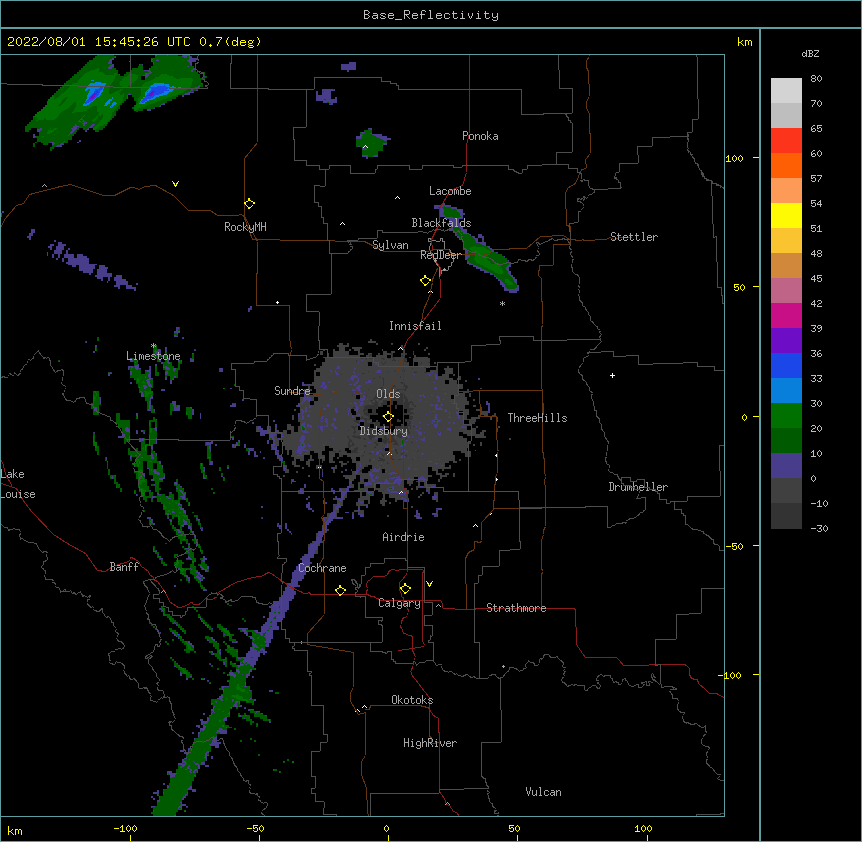862x842 pixels.
Task: Click the yellow diamond marker inside Calgary
Action: (x=405, y=589)
